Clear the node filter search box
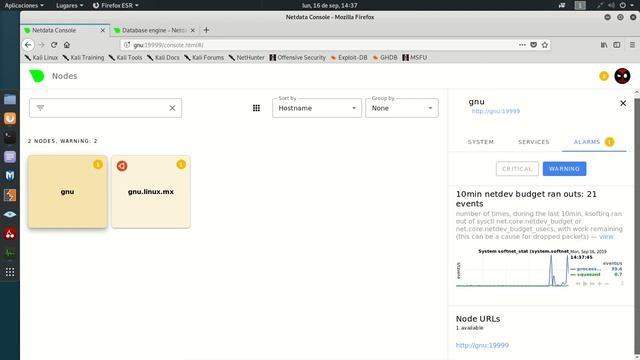Viewport: 640px width, 360px height. coord(172,108)
